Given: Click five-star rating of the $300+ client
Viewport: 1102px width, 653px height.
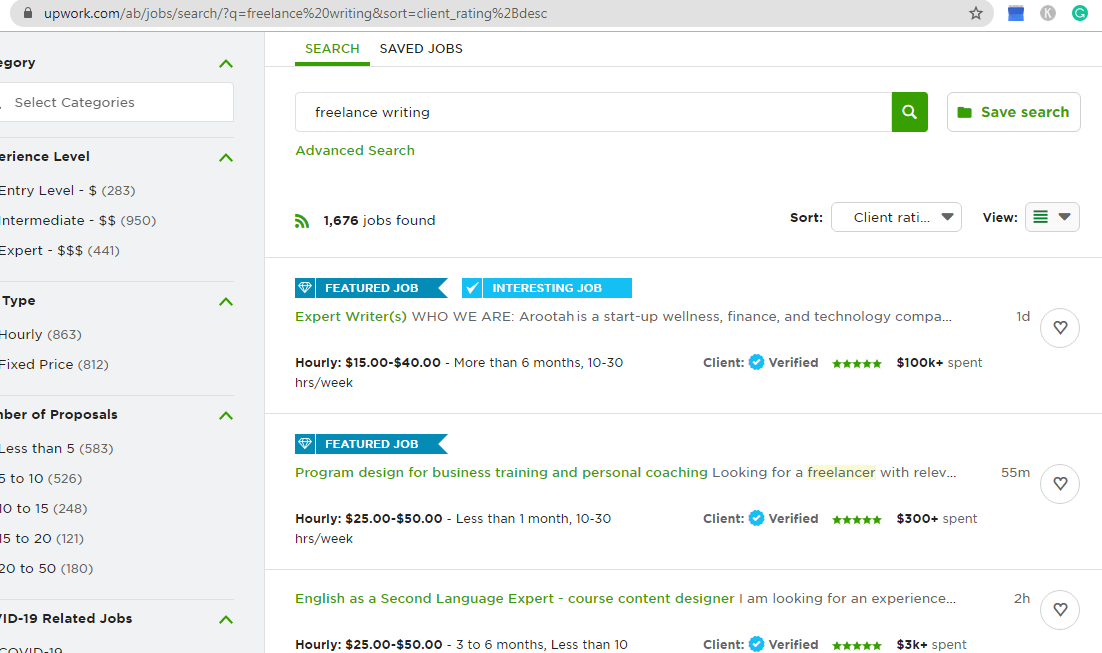Looking at the screenshot, I should 857,519.
